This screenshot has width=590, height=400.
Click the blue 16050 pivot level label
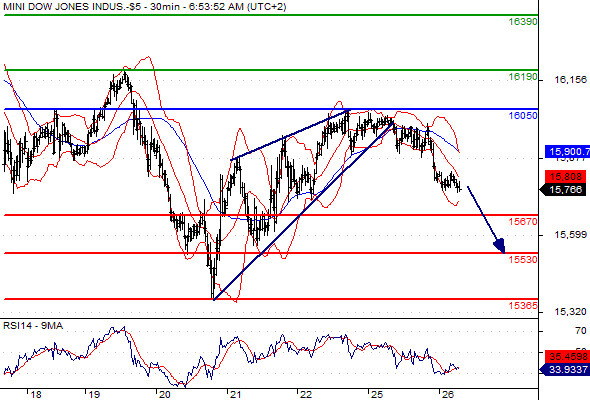point(523,116)
